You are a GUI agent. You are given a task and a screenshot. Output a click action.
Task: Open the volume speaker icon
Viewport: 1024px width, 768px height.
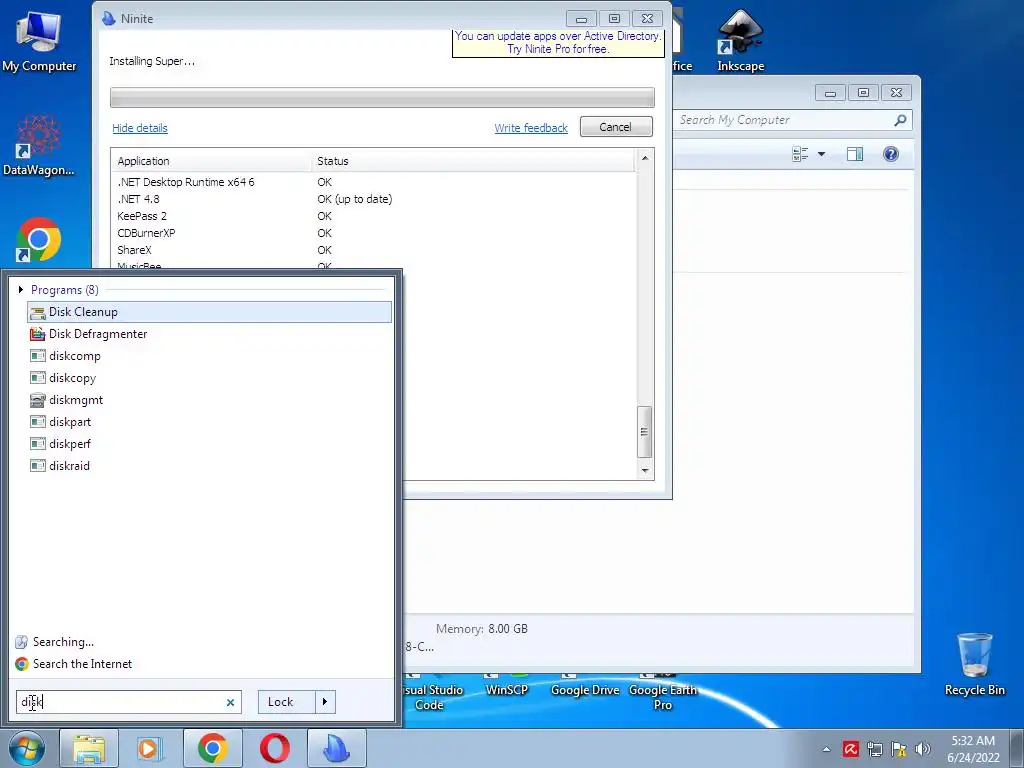(x=922, y=749)
